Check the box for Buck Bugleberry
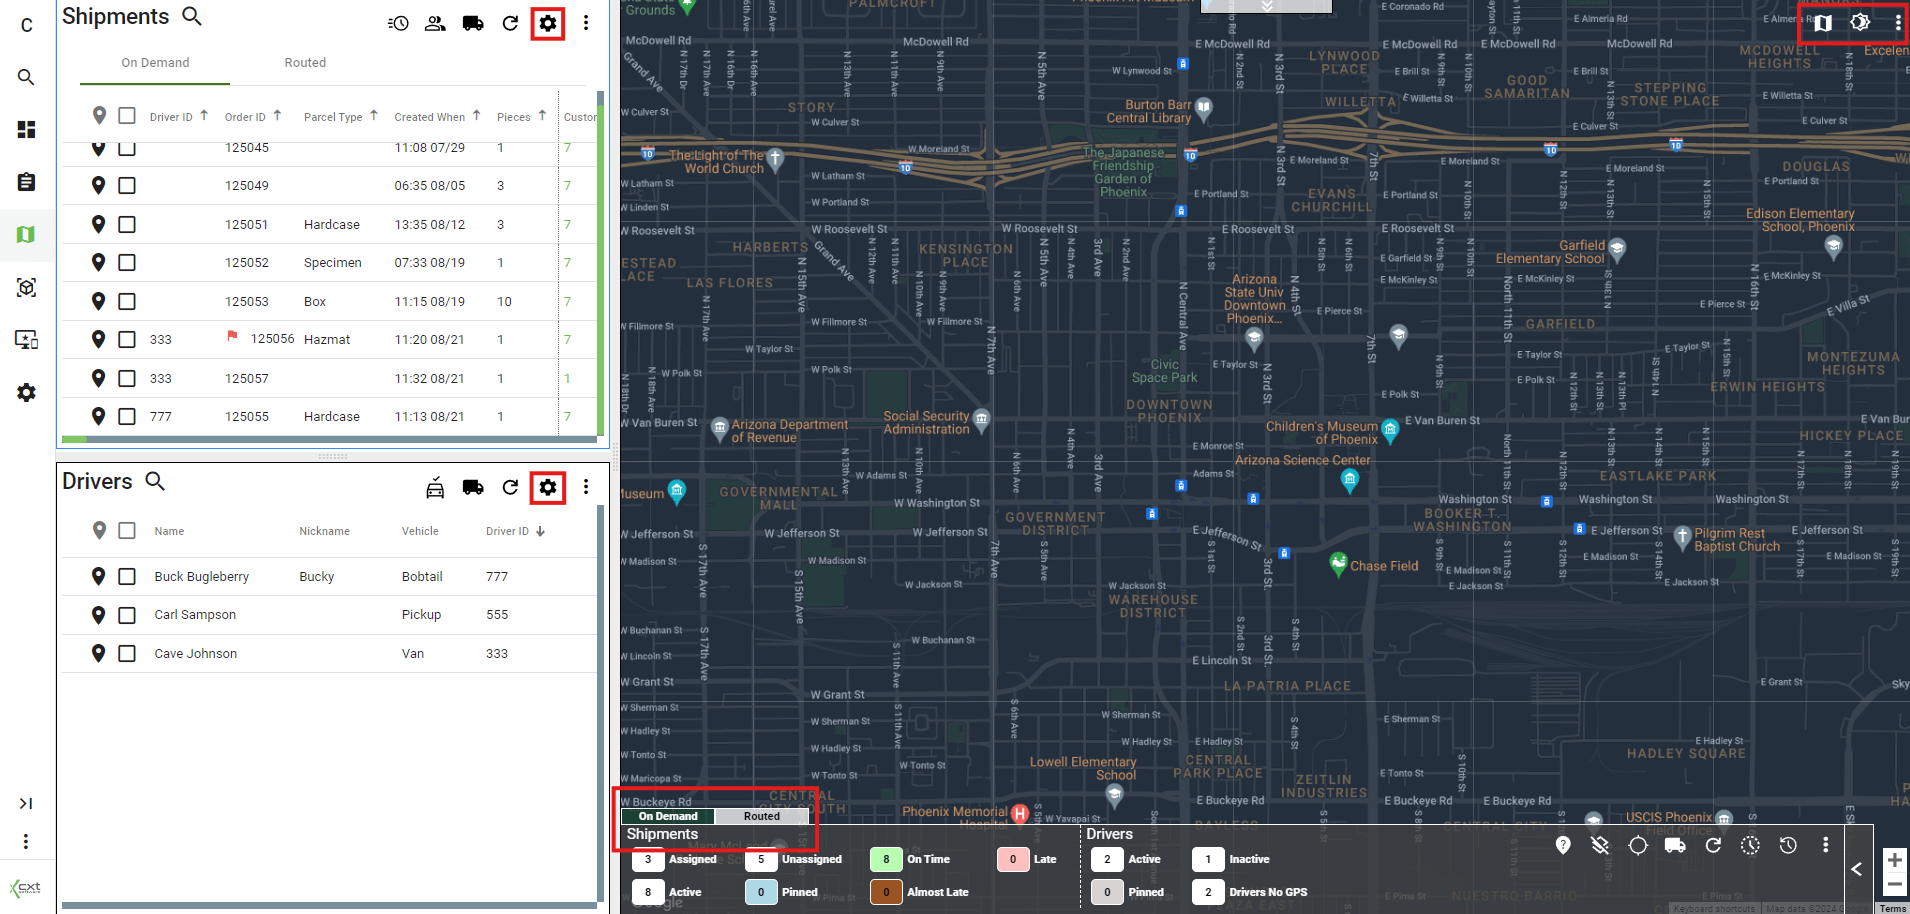The height and width of the screenshot is (914, 1910). pyautogui.click(x=127, y=576)
